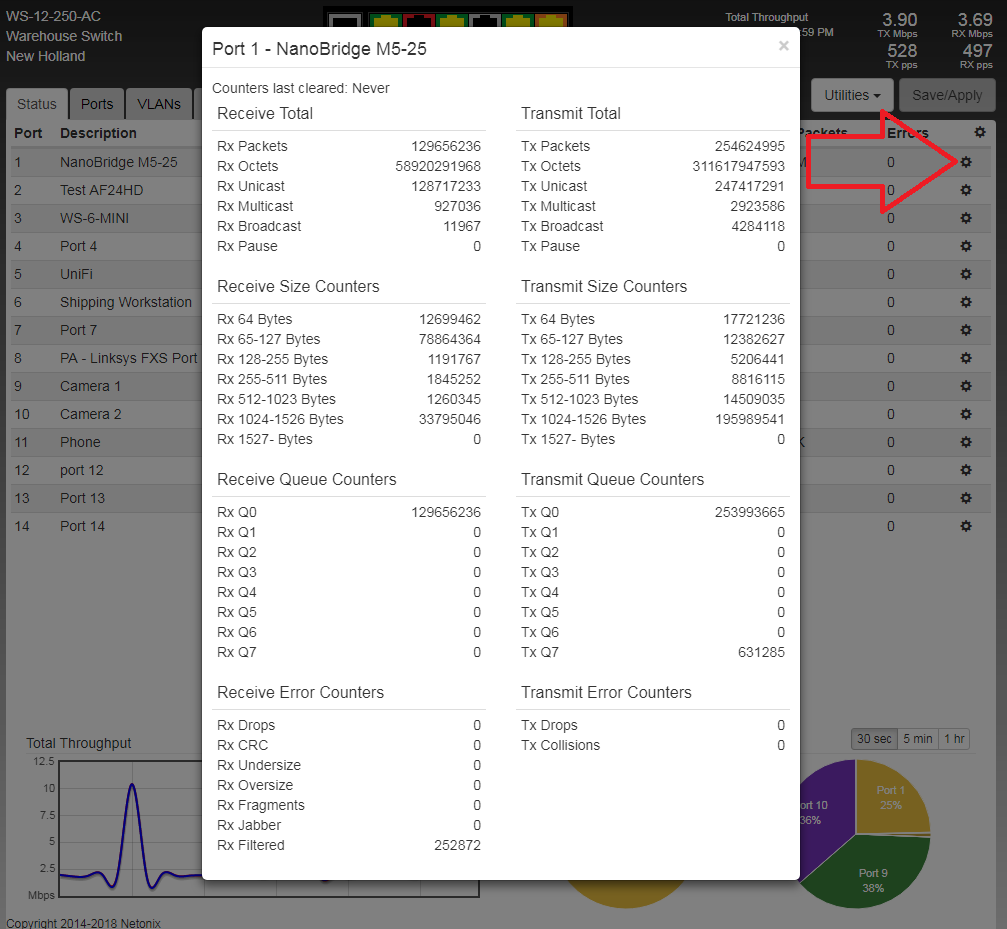Select the 5 min time range
The image size is (1007, 929).
917,739
